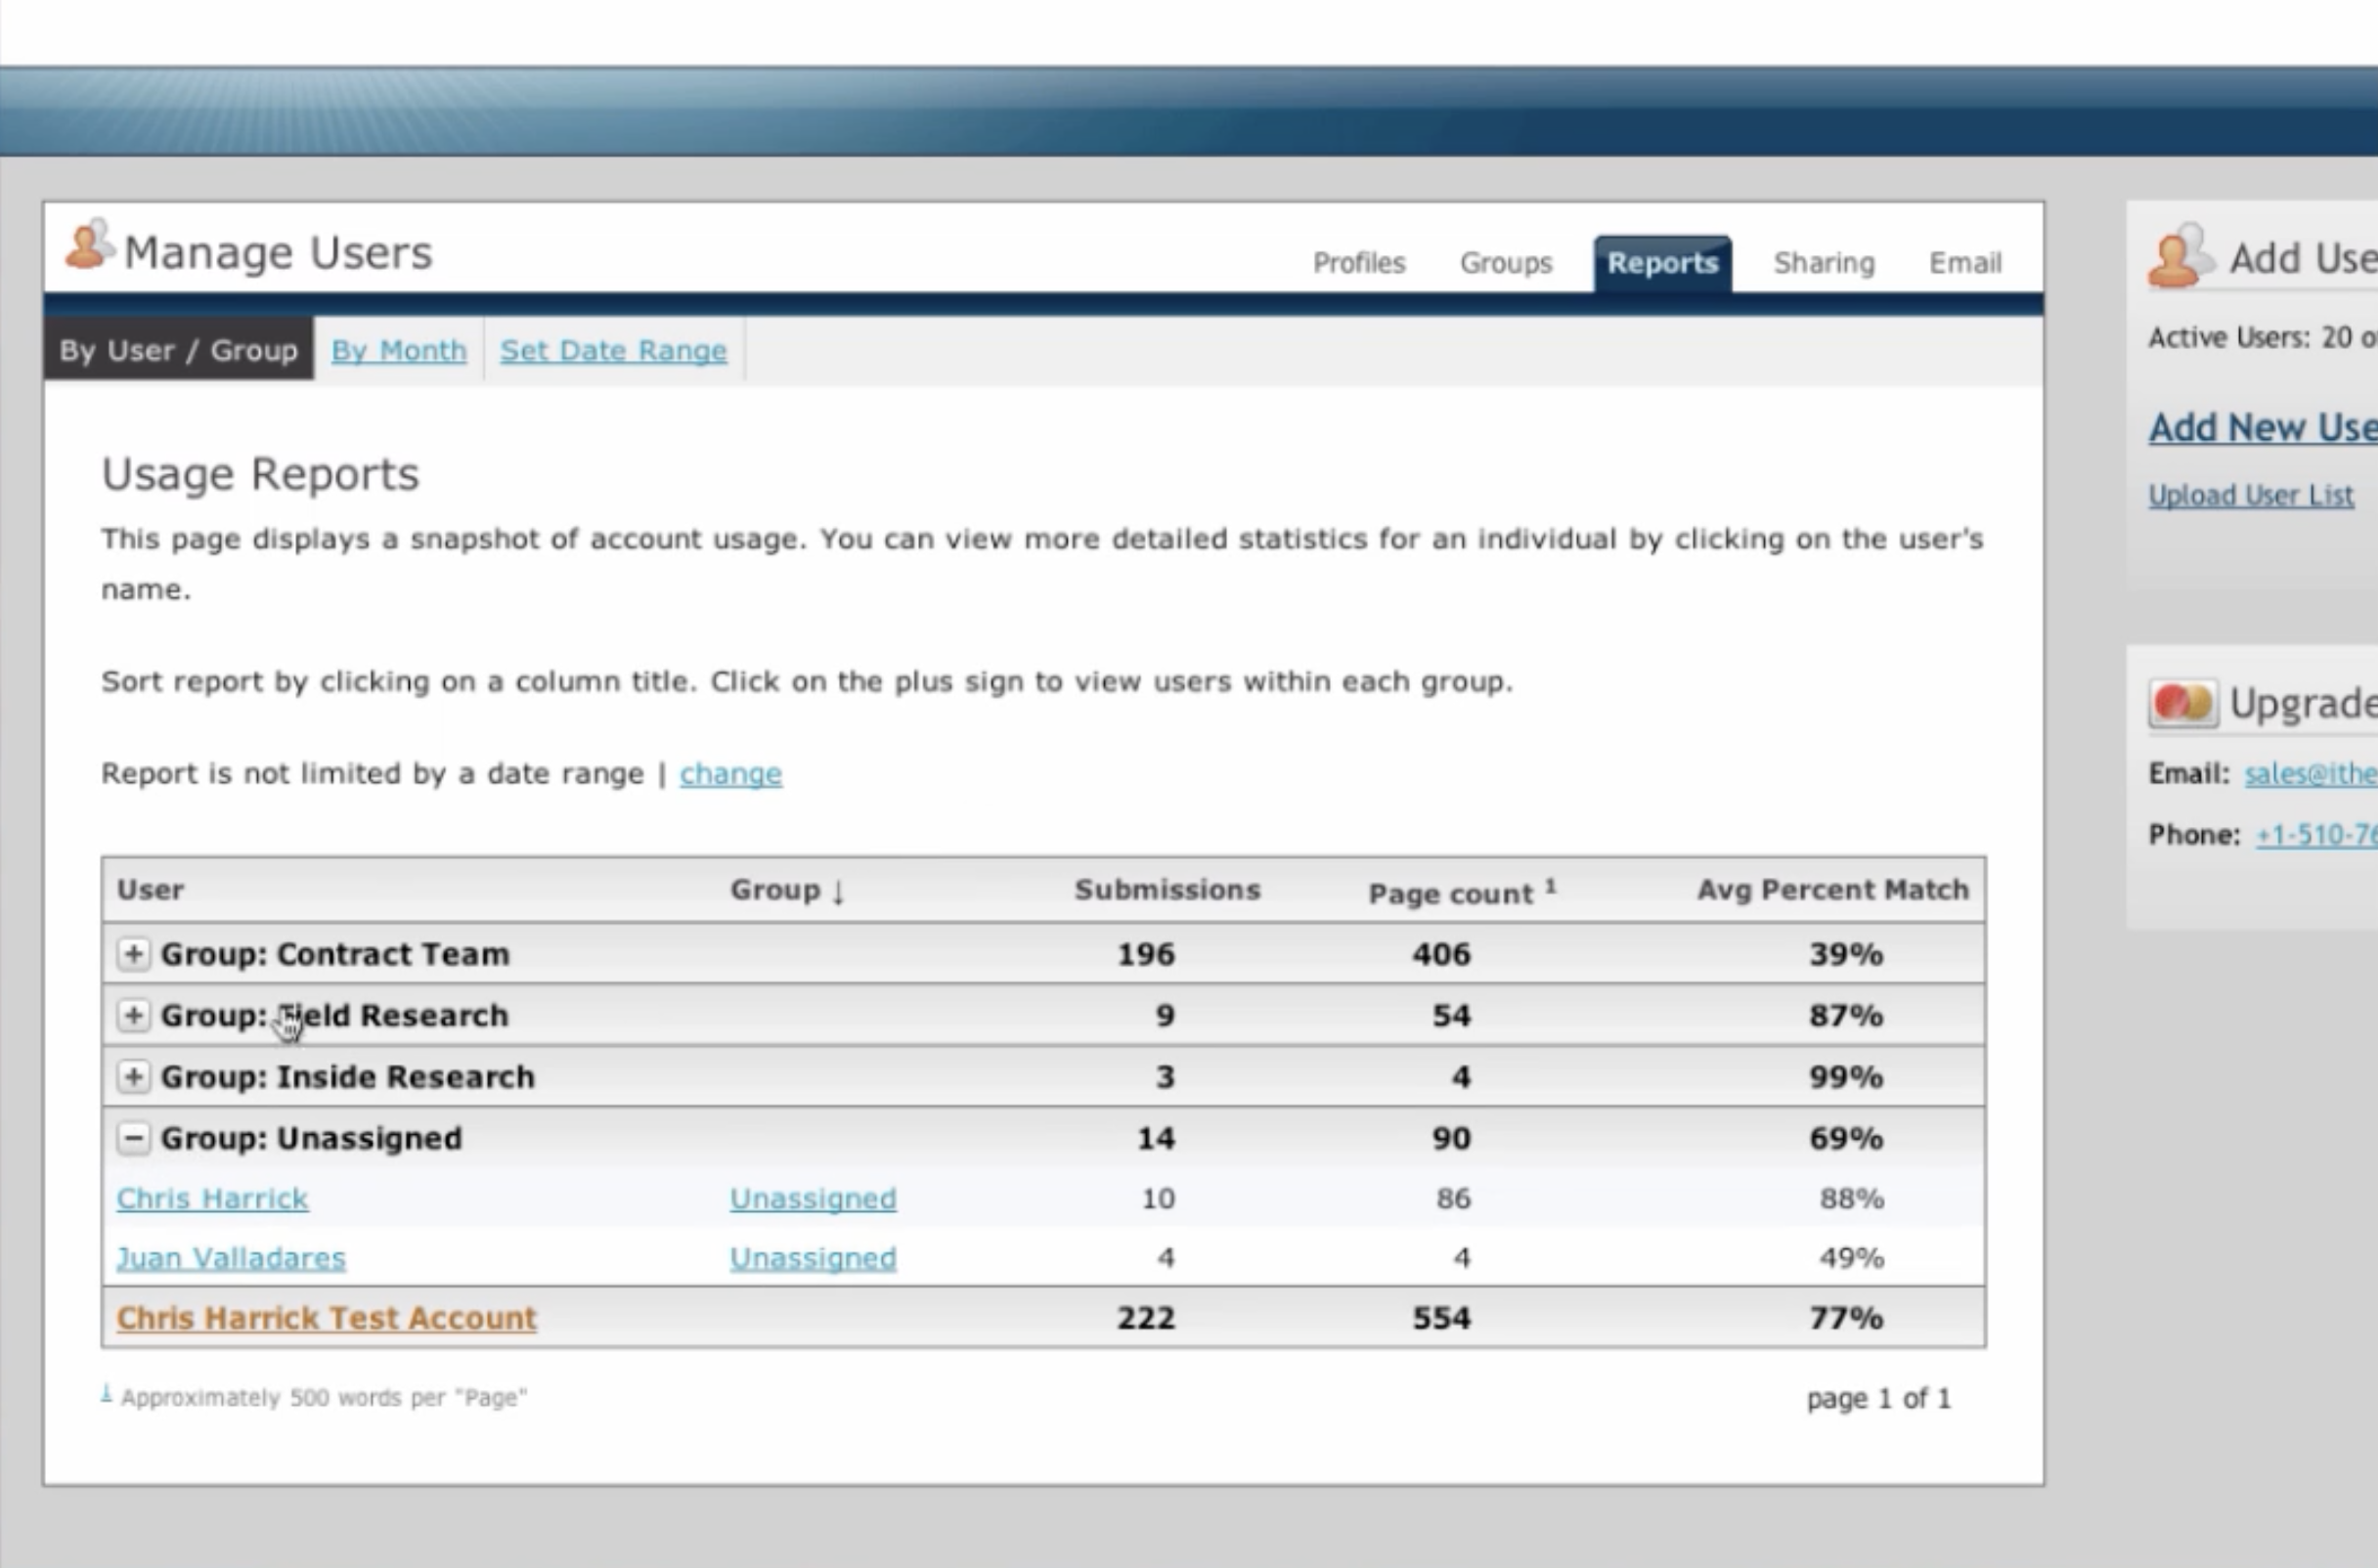Click the Manage Users people icon
This screenshot has height=1568, width=2378.
pyautogui.click(x=88, y=246)
